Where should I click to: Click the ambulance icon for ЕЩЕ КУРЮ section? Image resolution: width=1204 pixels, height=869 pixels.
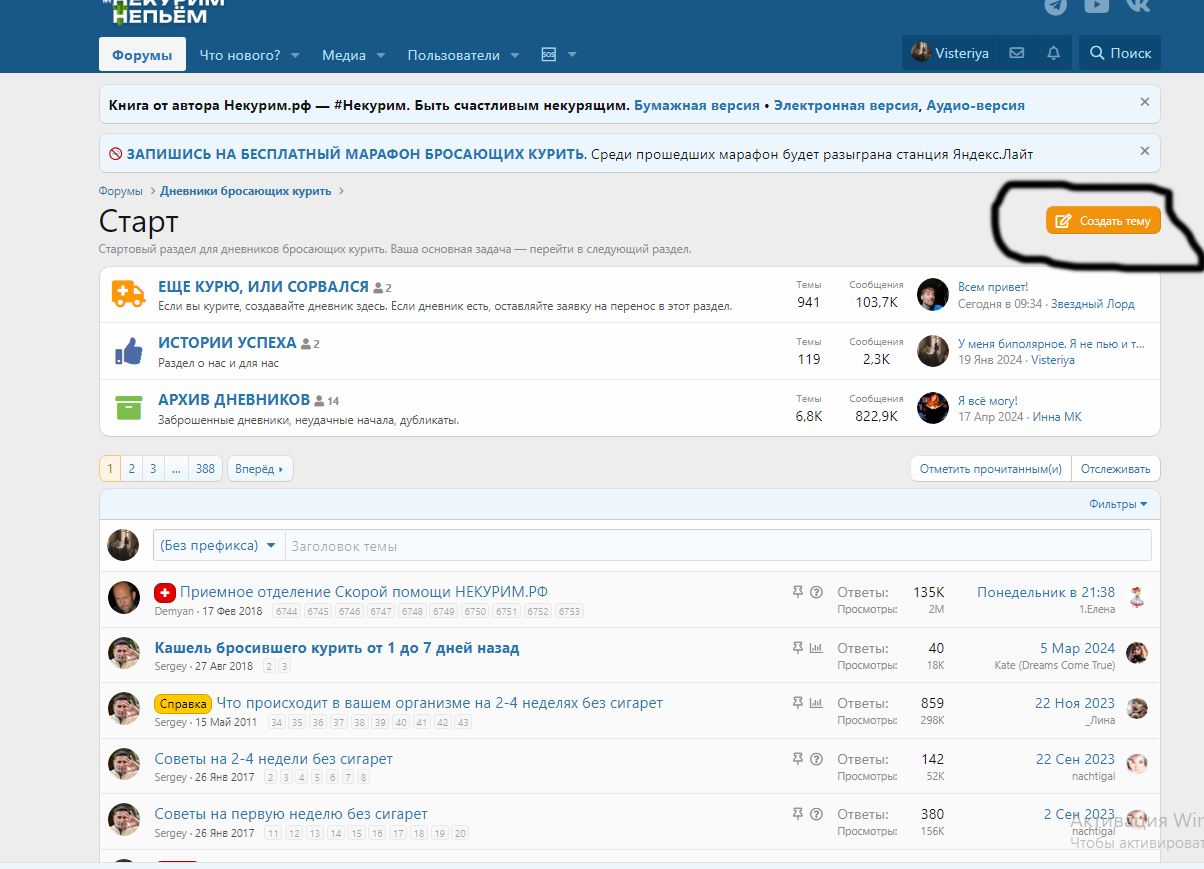[x=128, y=295]
